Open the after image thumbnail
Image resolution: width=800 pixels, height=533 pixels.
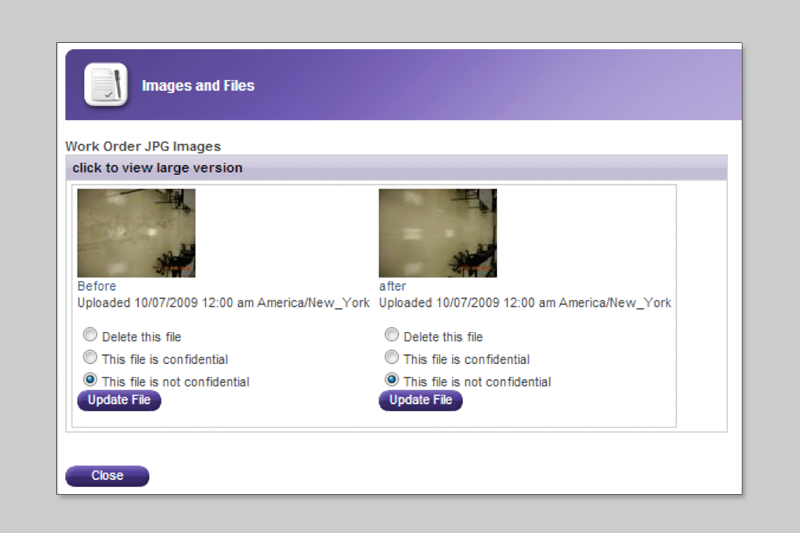click(437, 233)
